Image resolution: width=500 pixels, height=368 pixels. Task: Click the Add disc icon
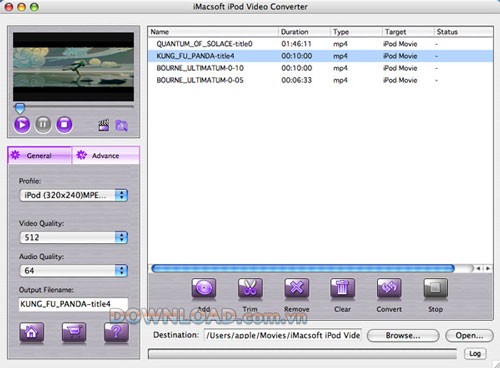(204, 288)
